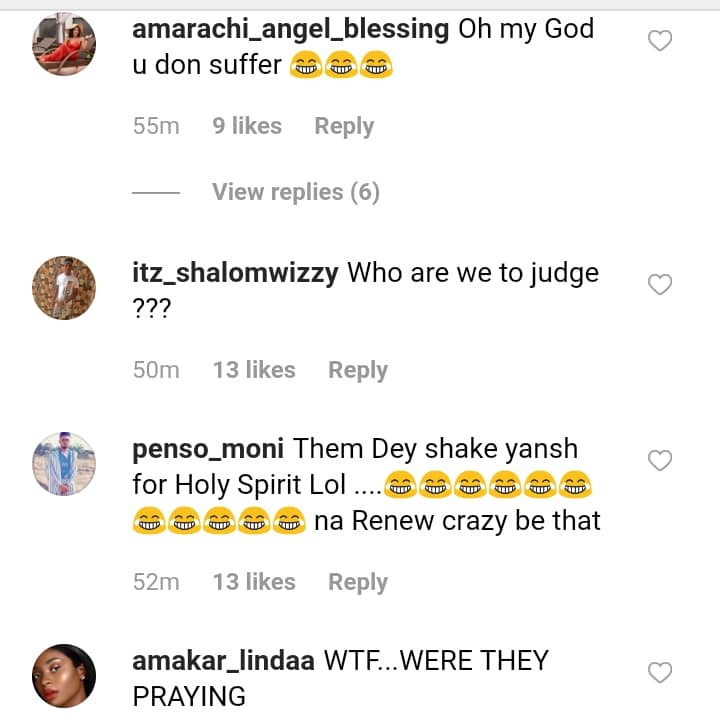720x724 pixels.
Task: Like amarachi_angel_blessing's comment with heart
Action: click(x=660, y=41)
